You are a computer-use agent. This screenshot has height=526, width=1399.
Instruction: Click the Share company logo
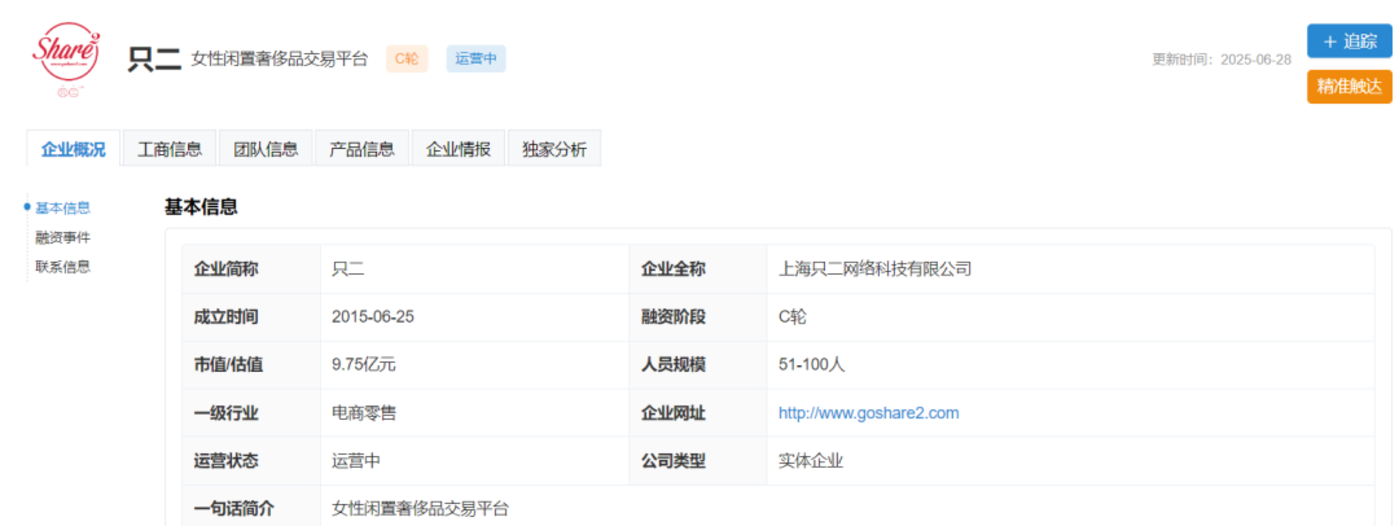coord(66,59)
